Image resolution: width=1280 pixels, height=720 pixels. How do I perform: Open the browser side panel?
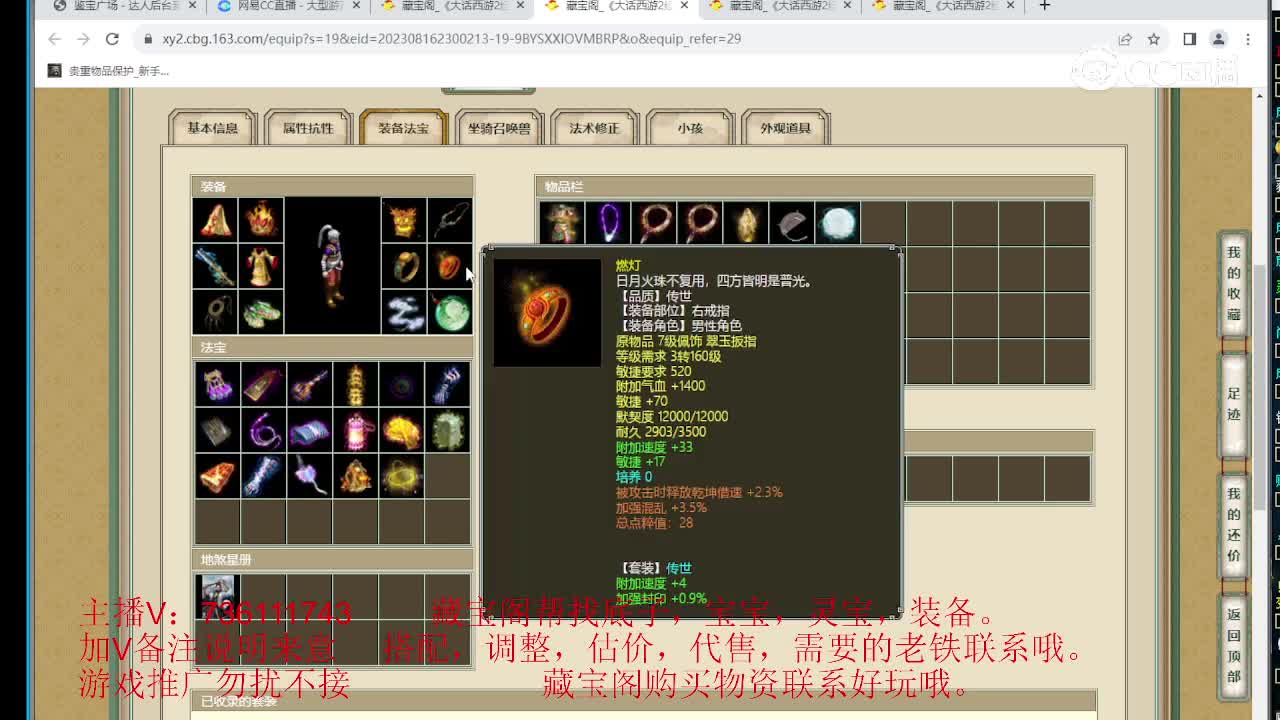click(1189, 39)
